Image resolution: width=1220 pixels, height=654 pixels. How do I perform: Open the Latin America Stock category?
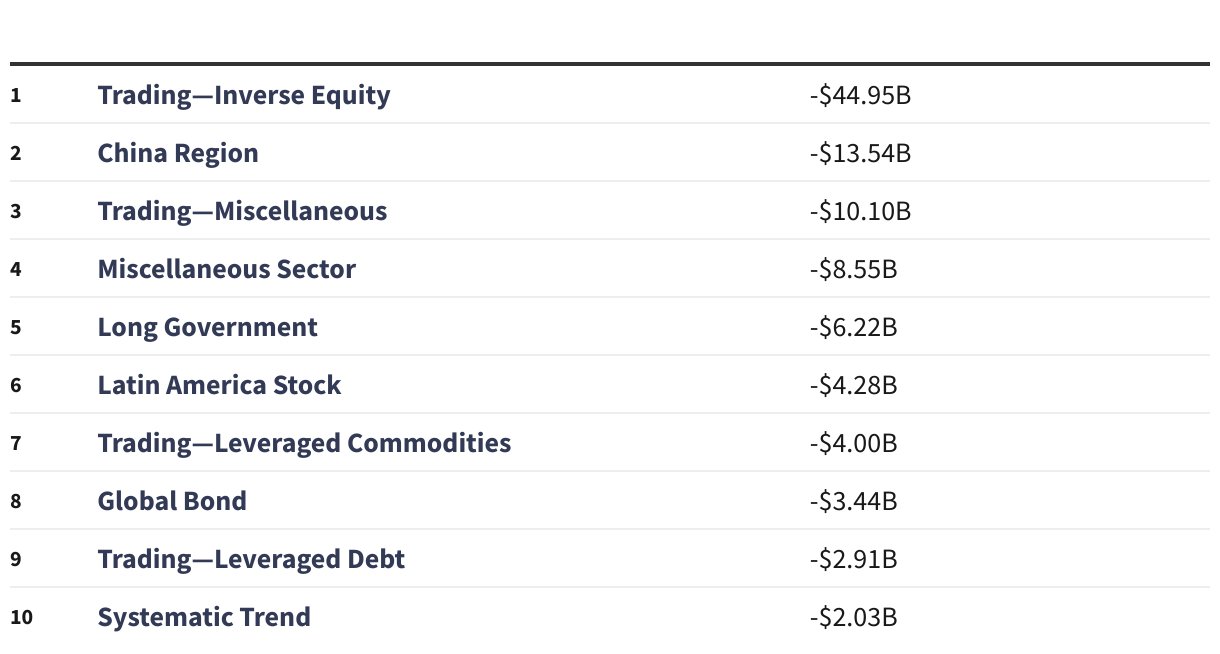[x=219, y=385]
